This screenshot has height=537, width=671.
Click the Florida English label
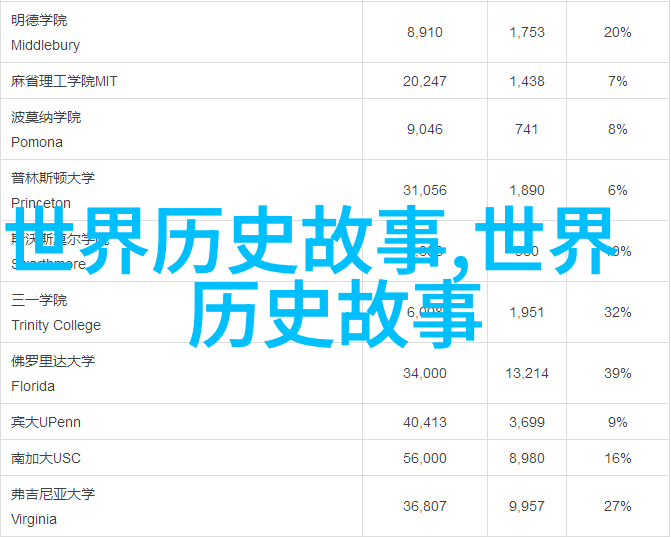(x=33, y=386)
